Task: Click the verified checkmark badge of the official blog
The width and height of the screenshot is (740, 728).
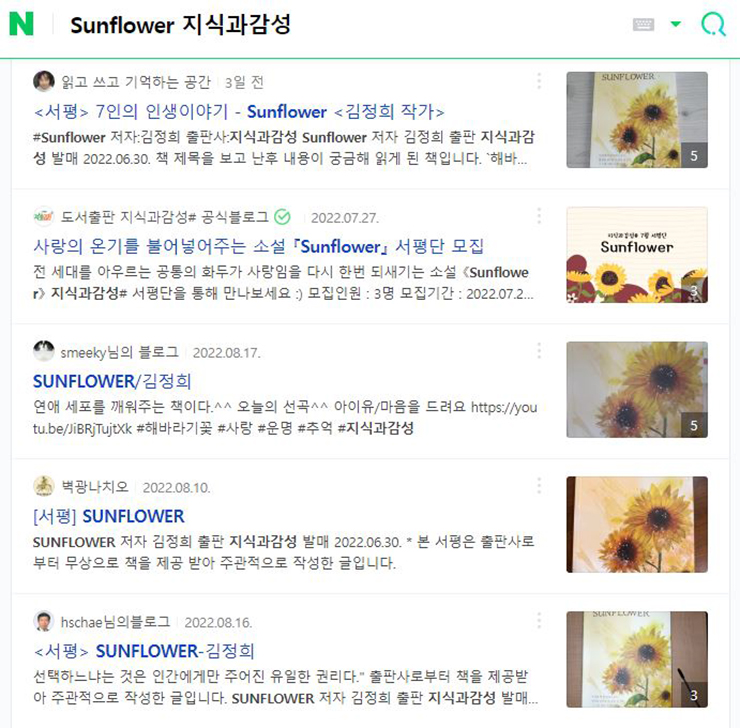Action: [282, 217]
